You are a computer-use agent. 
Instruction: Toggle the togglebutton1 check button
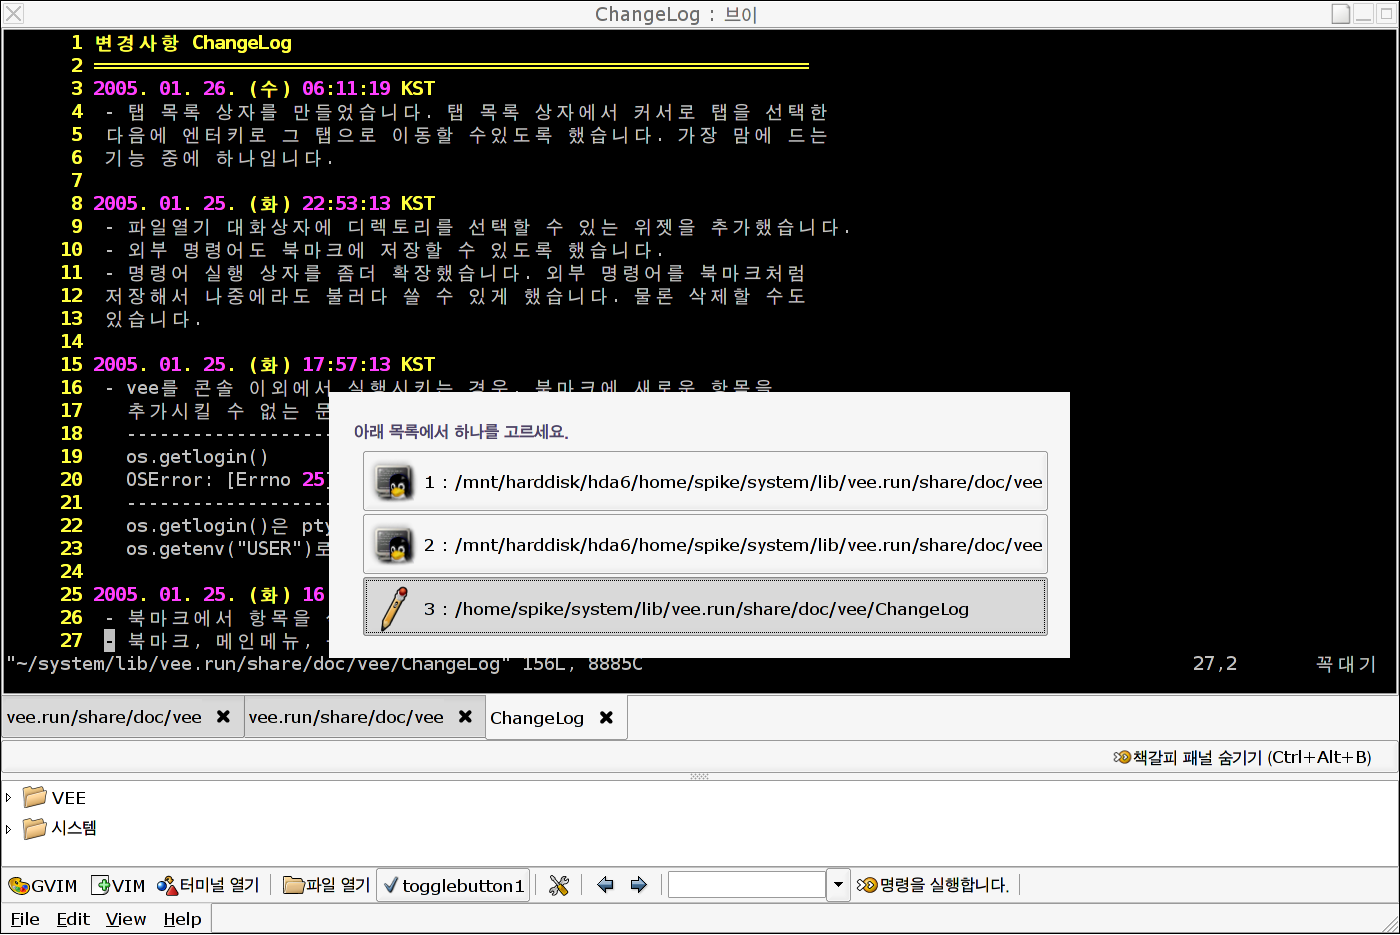[x=454, y=886]
